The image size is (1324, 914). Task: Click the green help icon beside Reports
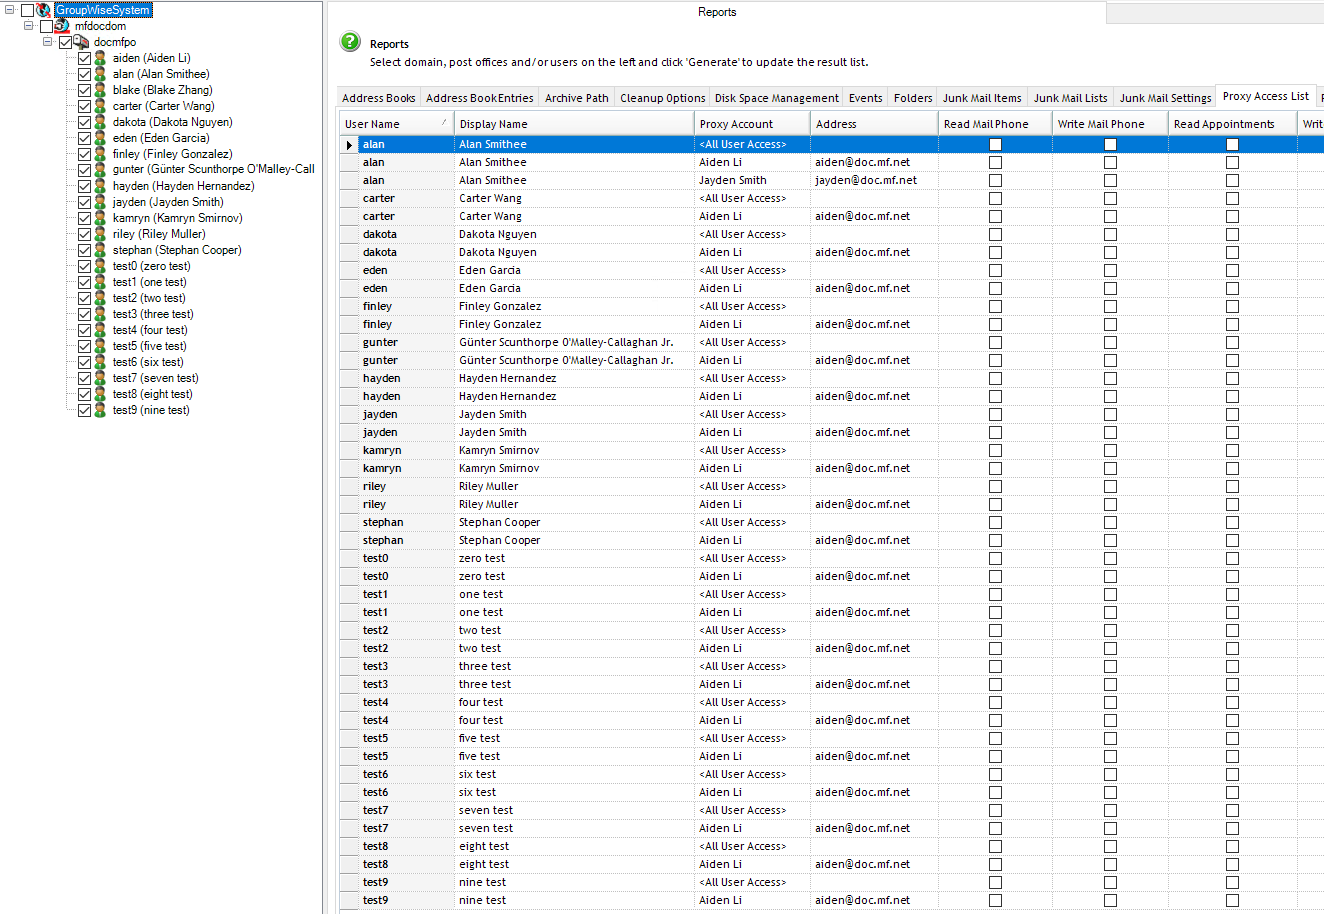(349, 42)
